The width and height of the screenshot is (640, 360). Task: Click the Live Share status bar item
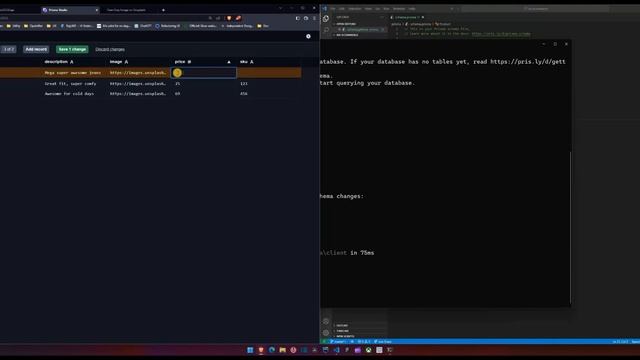[383, 342]
